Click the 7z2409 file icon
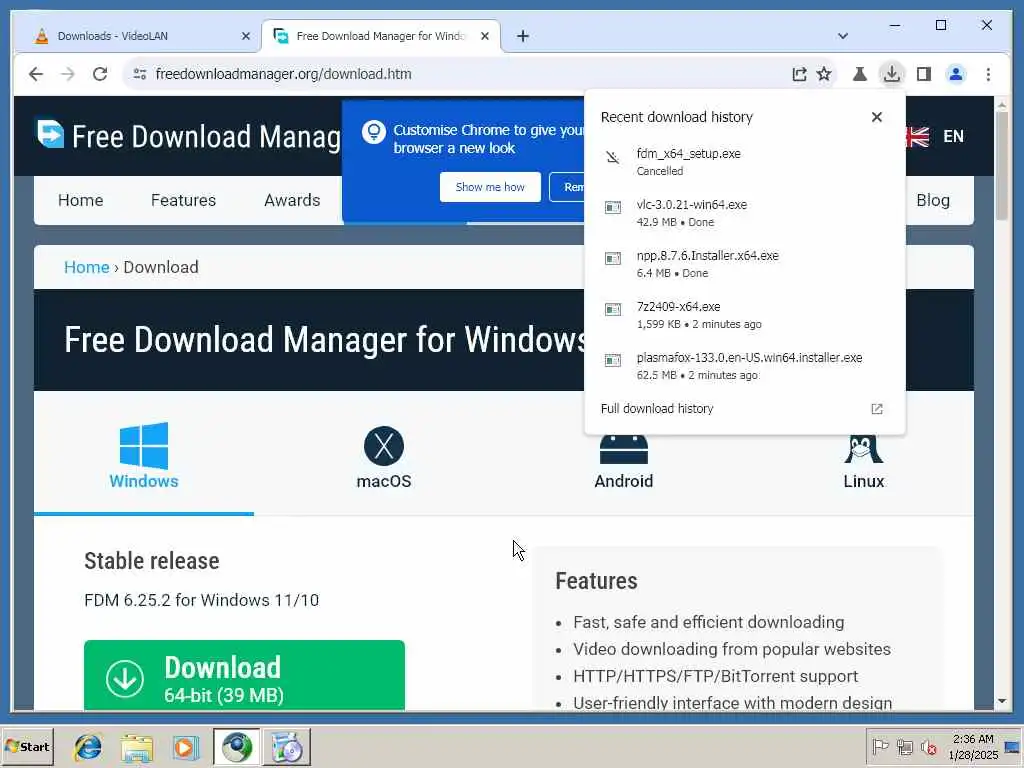This screenshot has height=768, width=1024. pyautogui.click(x=613, y=310)
